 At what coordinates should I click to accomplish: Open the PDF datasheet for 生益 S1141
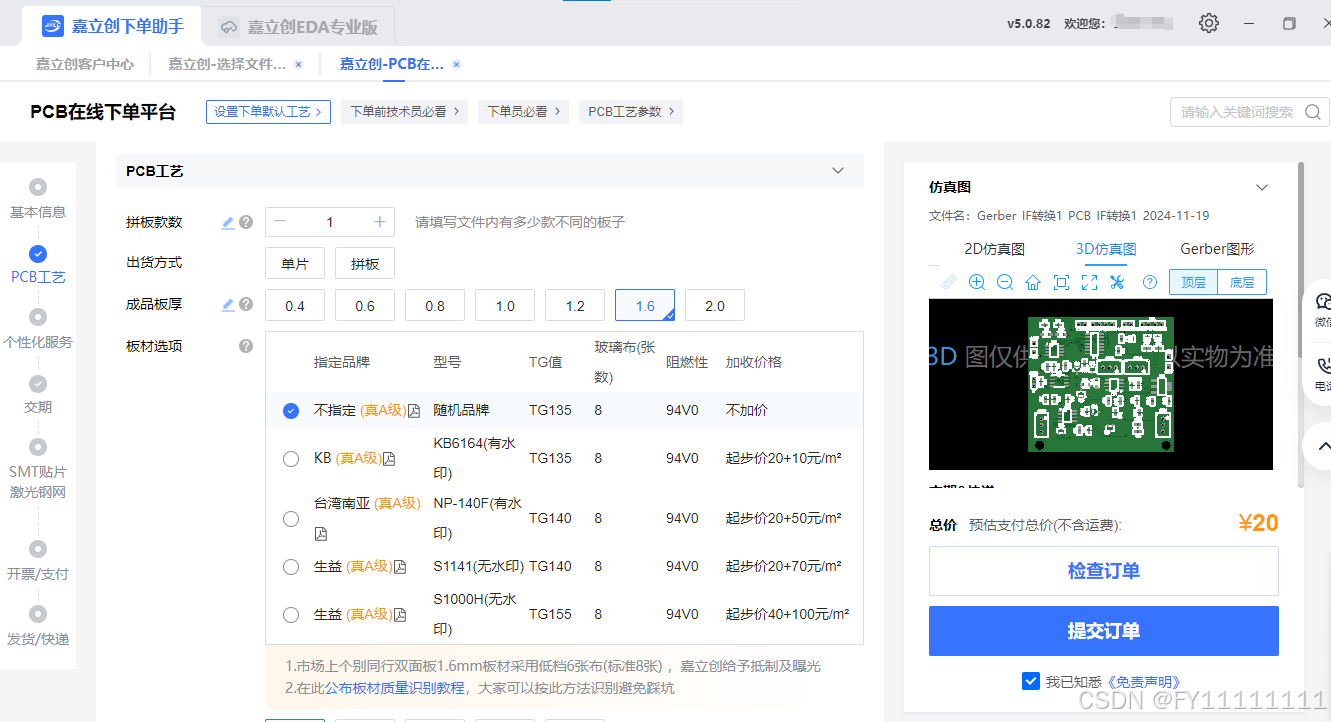400,567
